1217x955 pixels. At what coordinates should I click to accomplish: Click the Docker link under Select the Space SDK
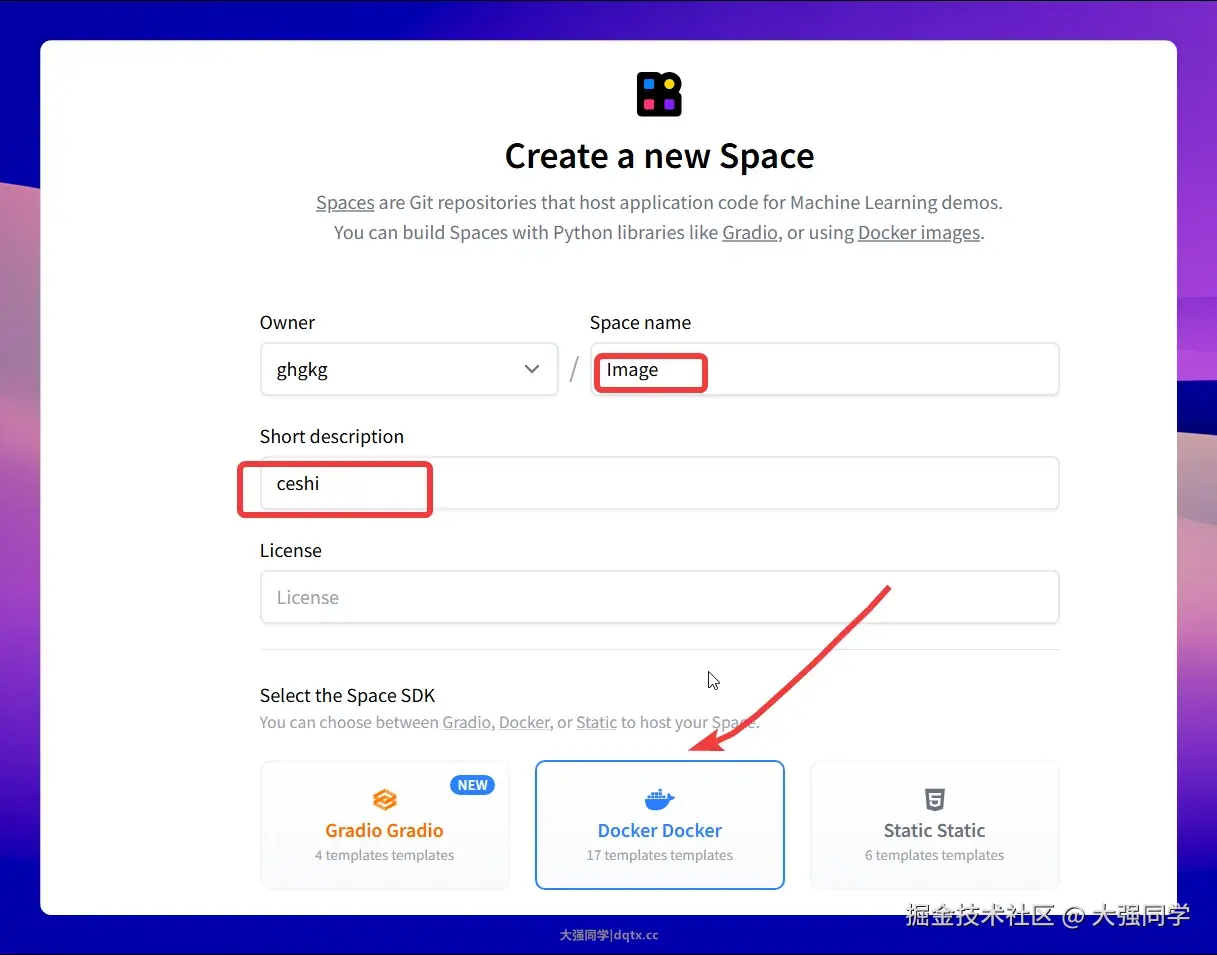pos(524,722)
